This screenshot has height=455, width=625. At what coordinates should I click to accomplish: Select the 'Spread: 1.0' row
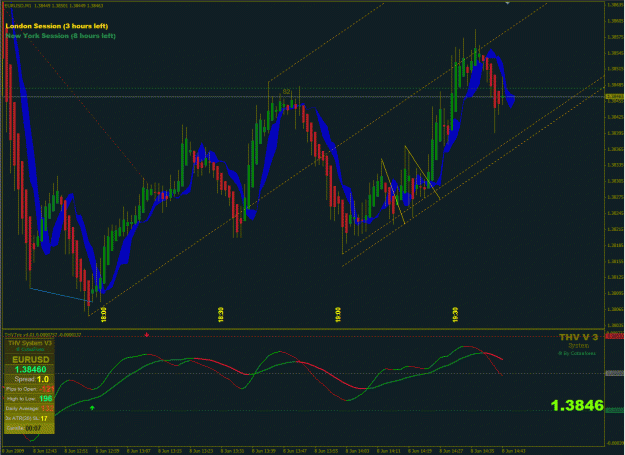29,379
